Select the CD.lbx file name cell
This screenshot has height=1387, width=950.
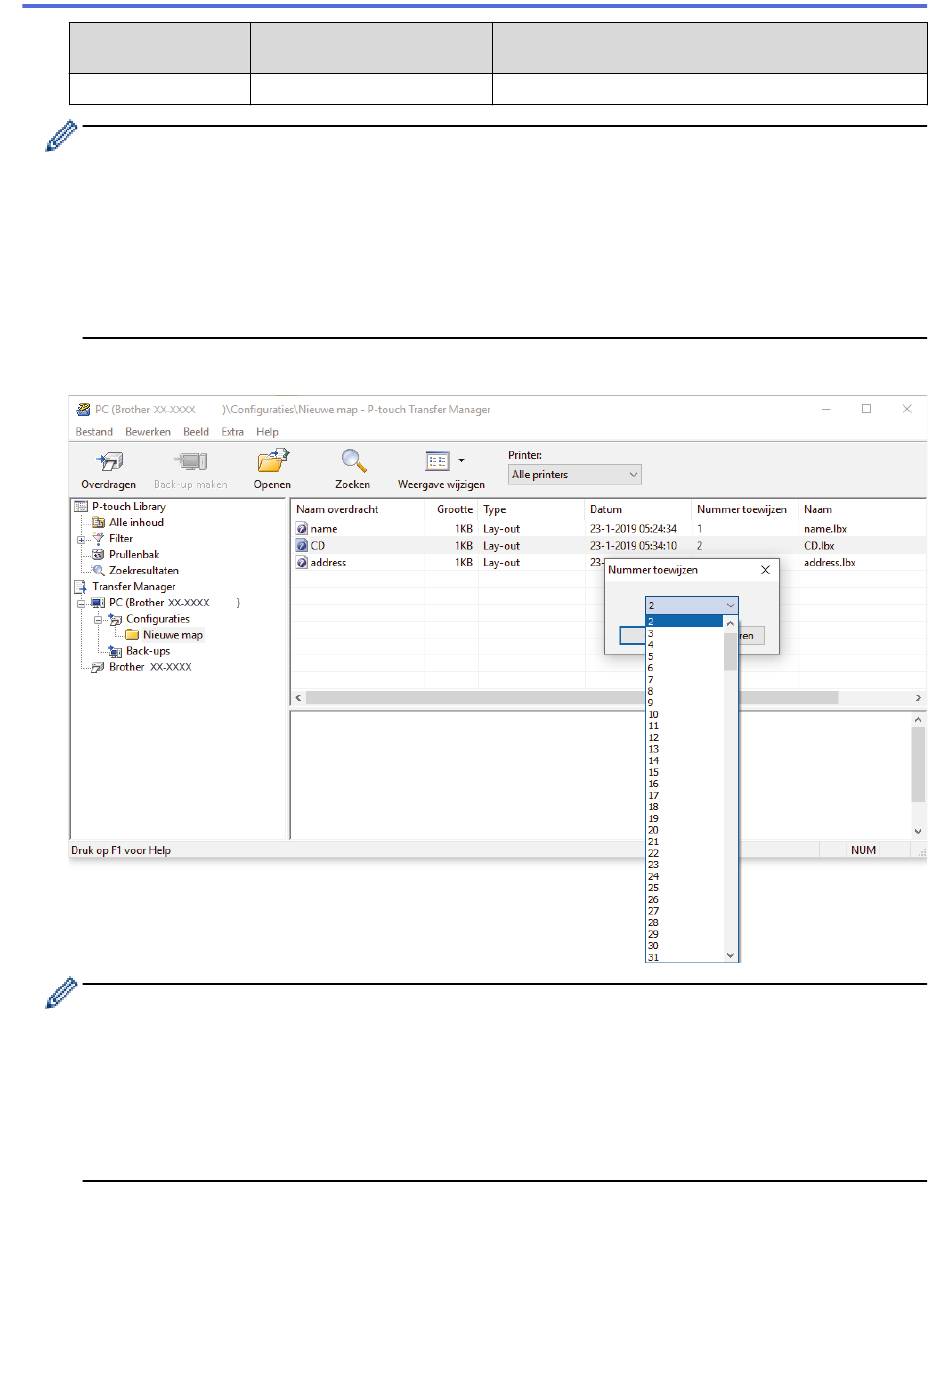click(x=819, y=546)
